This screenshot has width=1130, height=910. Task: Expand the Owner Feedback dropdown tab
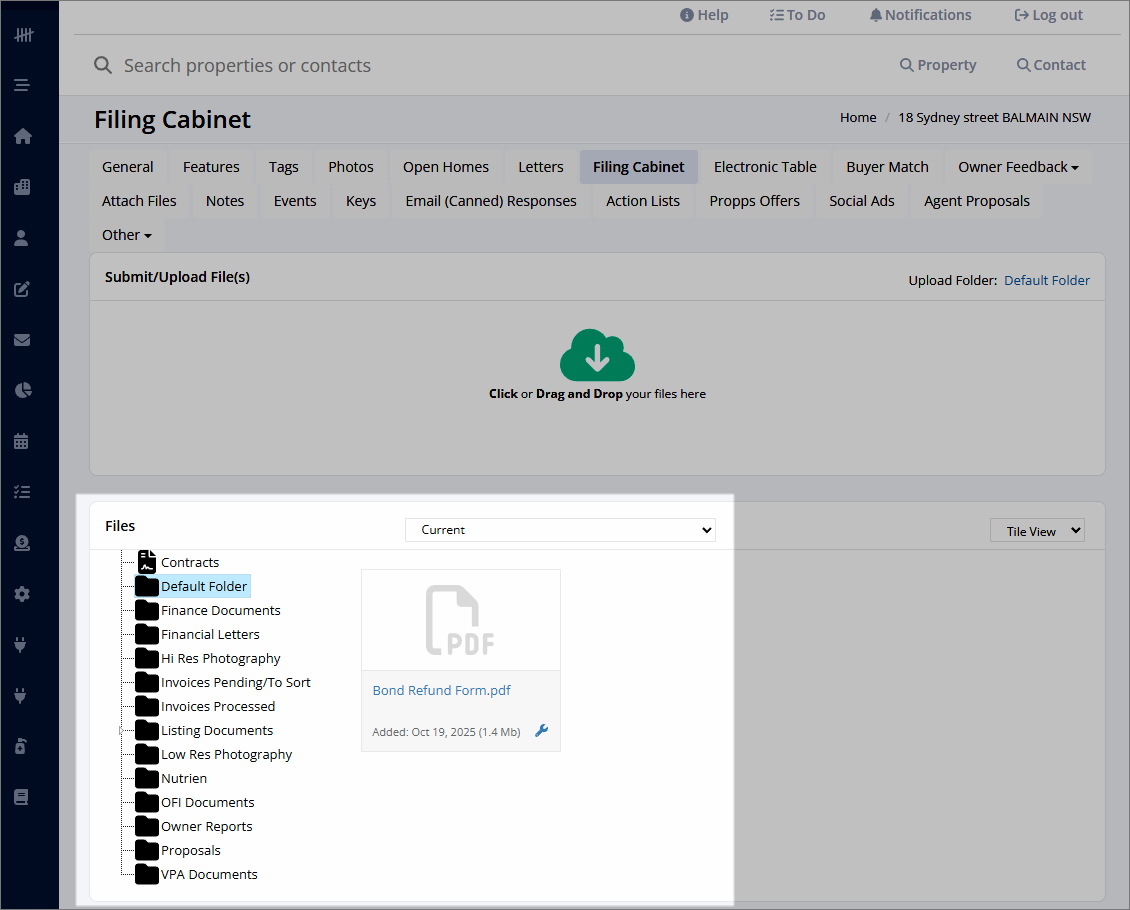click(1018, 167)
